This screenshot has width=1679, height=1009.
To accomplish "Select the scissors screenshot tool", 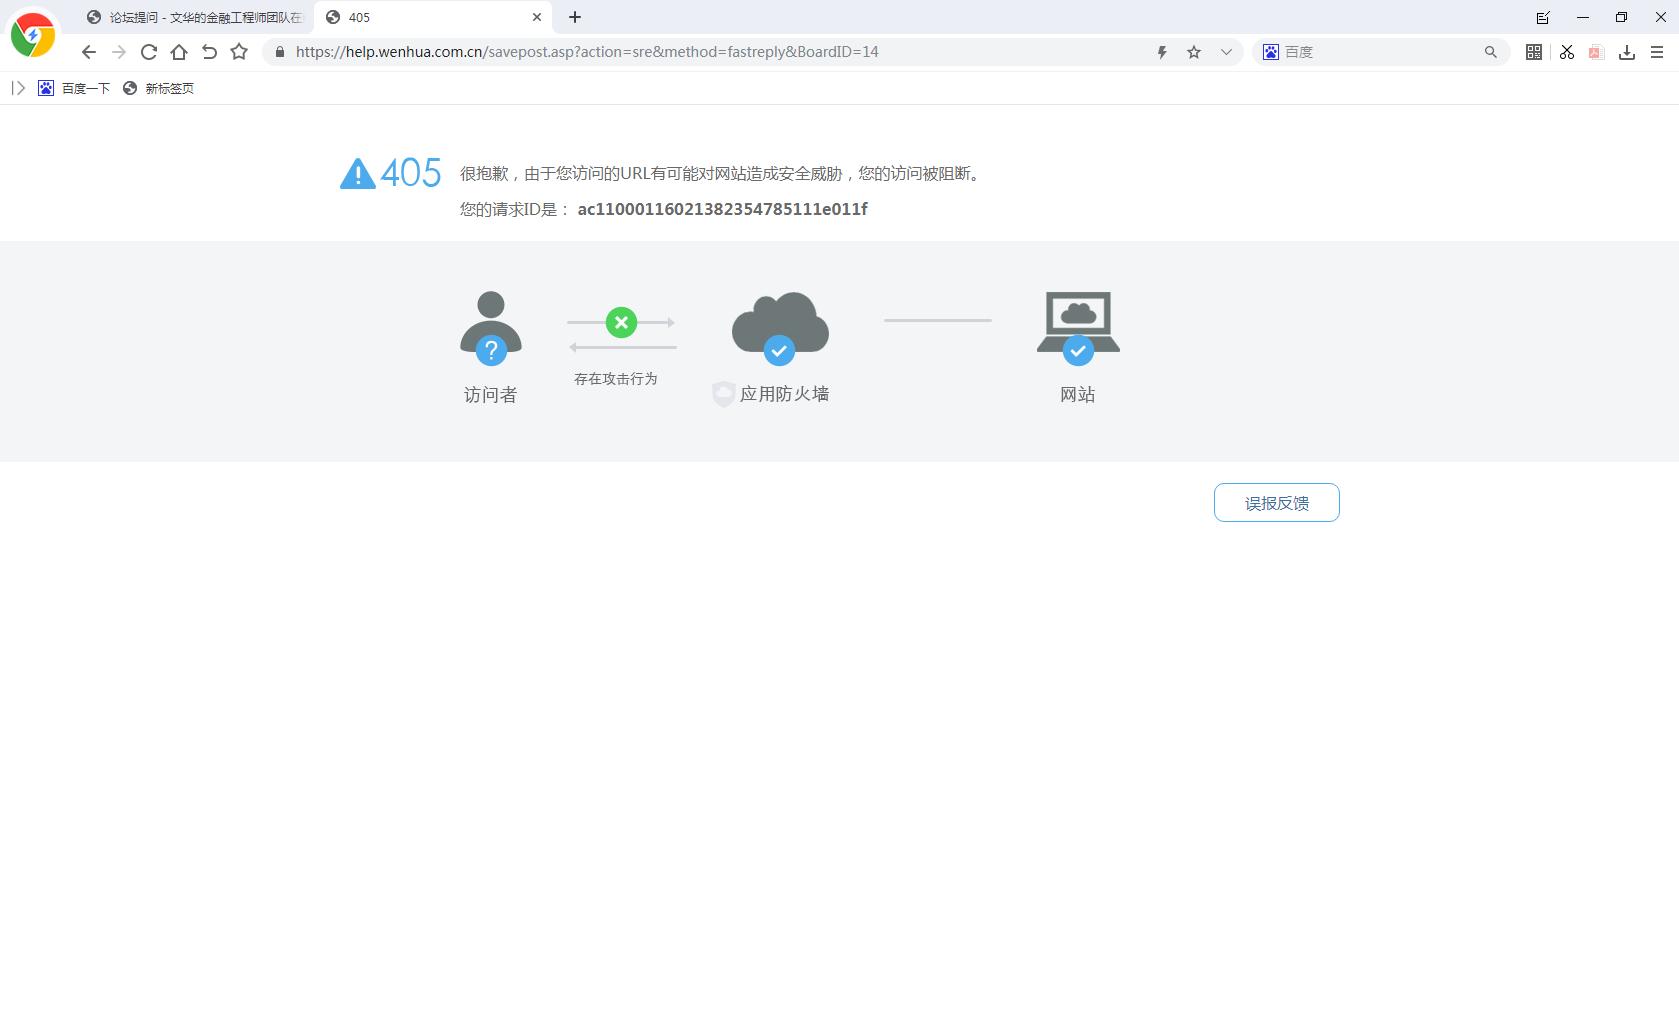I will tap(1566, 52).
